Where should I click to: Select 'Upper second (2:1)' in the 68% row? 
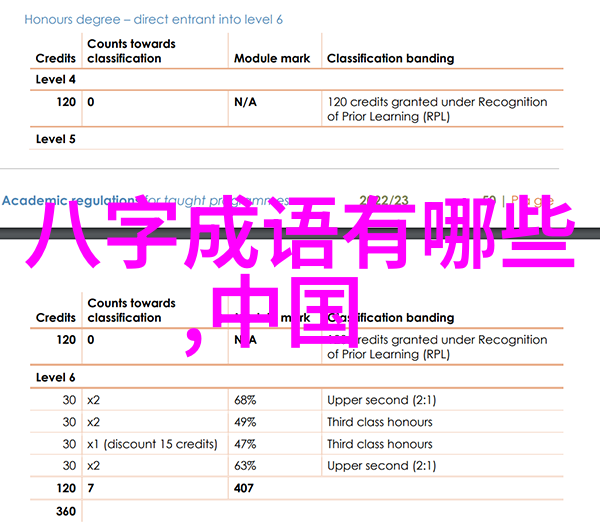[x=382, y=400]
